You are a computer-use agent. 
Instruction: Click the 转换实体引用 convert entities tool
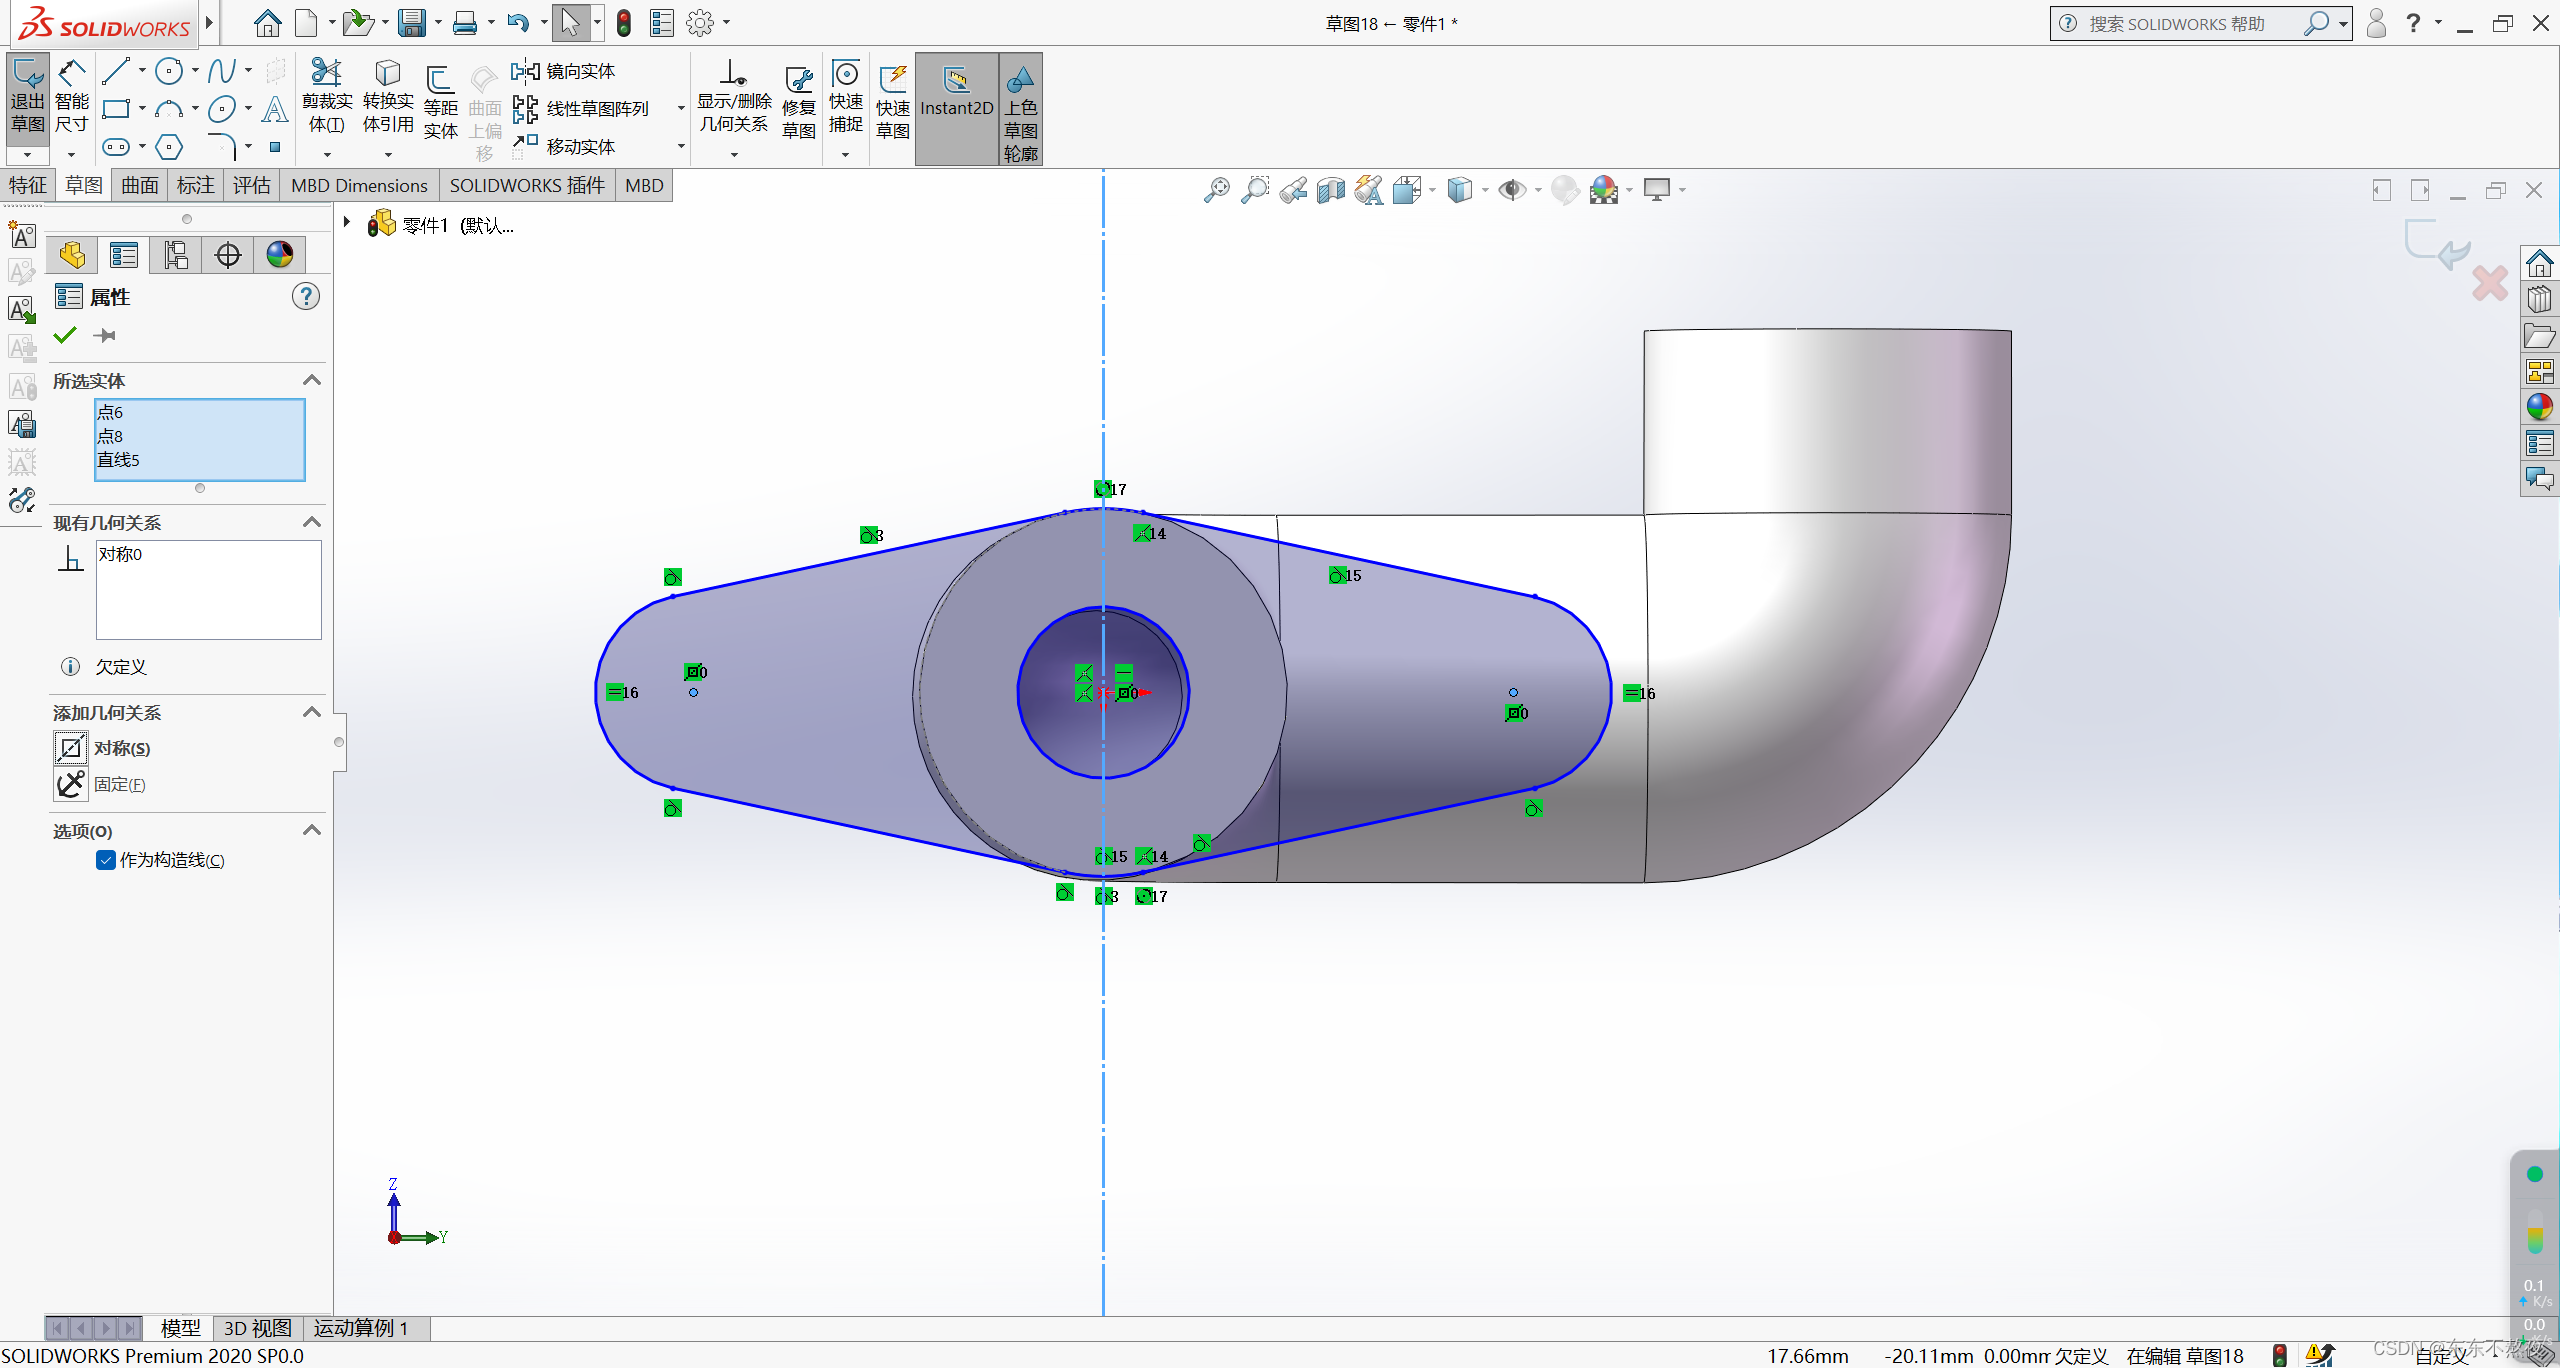point(387,100)
